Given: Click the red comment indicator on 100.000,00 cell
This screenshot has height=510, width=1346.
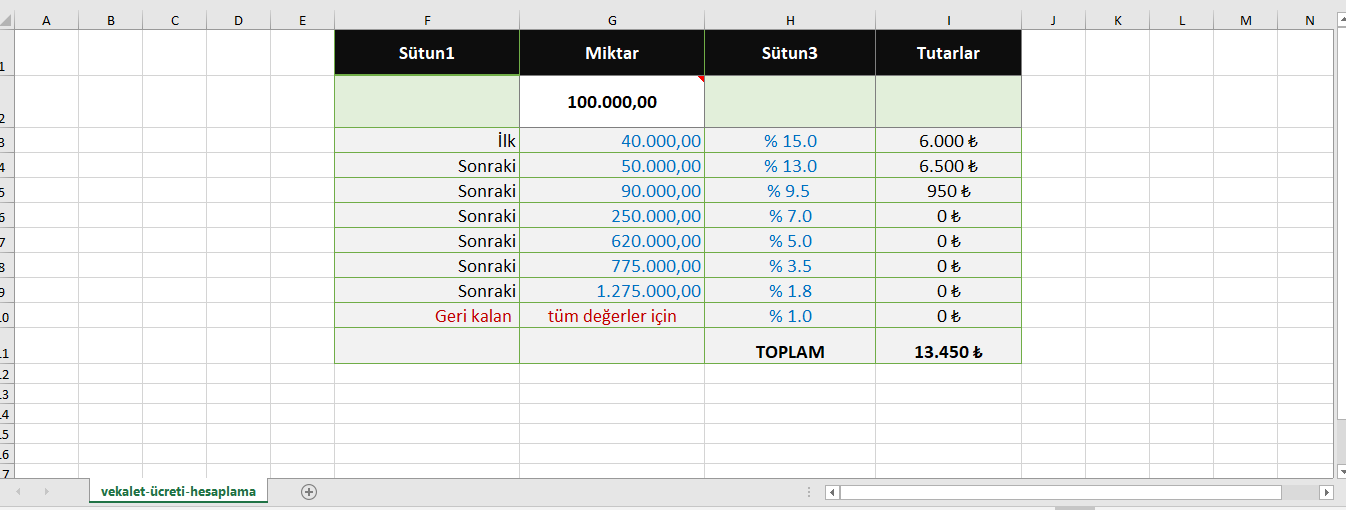Looking at the screenshot, I should click(x=700, y=78).
